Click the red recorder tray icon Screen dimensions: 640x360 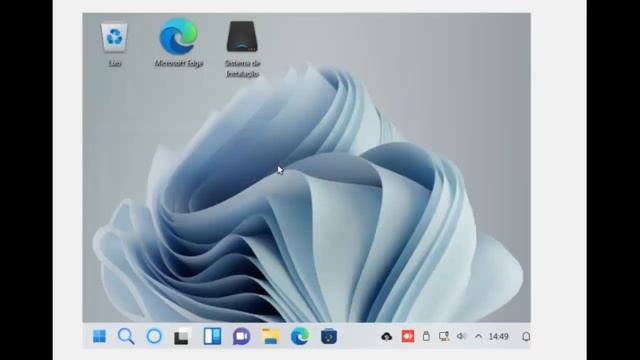(408, 336)
